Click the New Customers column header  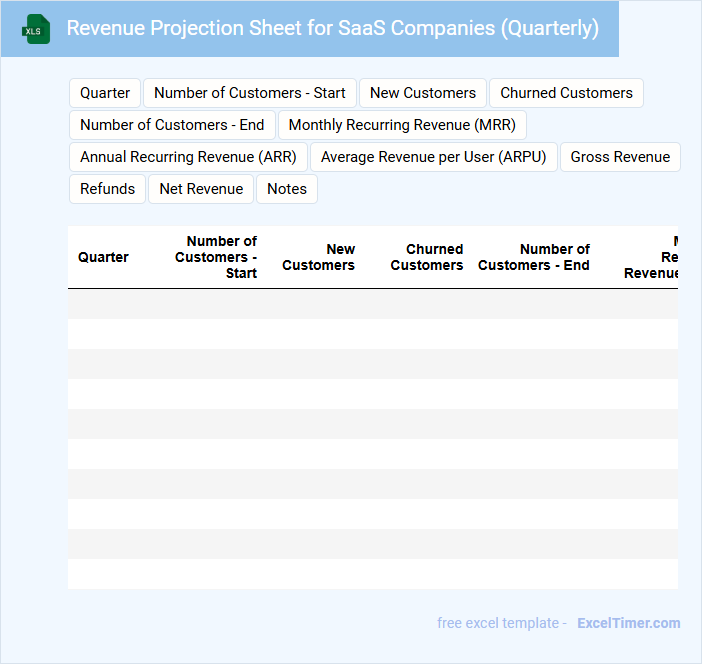[x=318, y=257]
